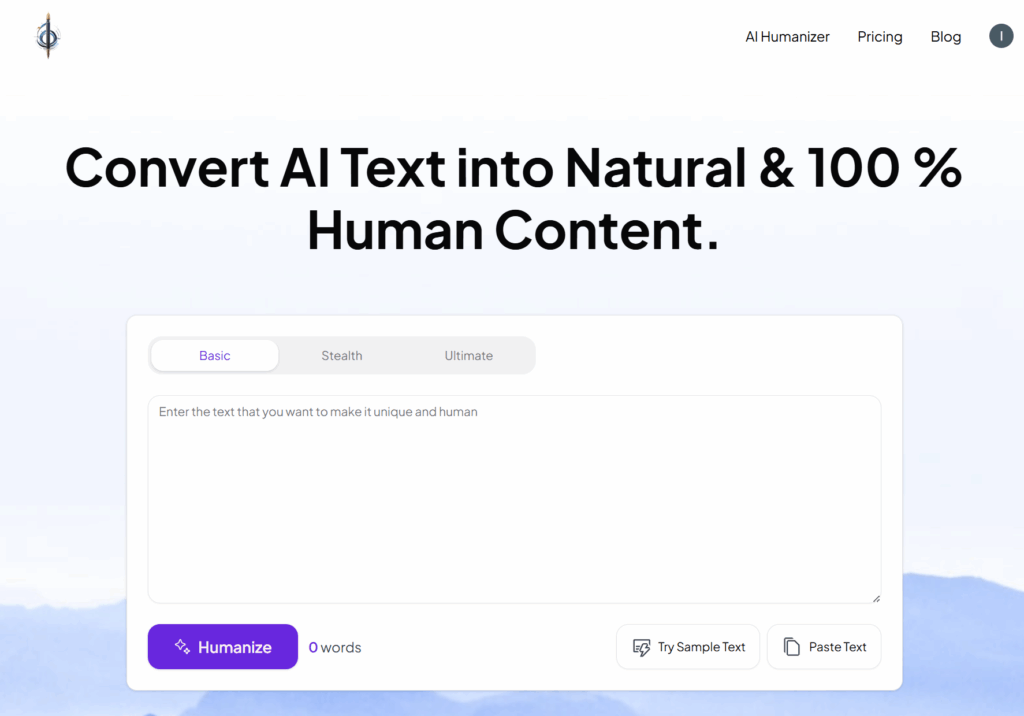The image size is (1024, 716).
Task: Open the user avatar profile icon
Action: (x=1001, y=37)
